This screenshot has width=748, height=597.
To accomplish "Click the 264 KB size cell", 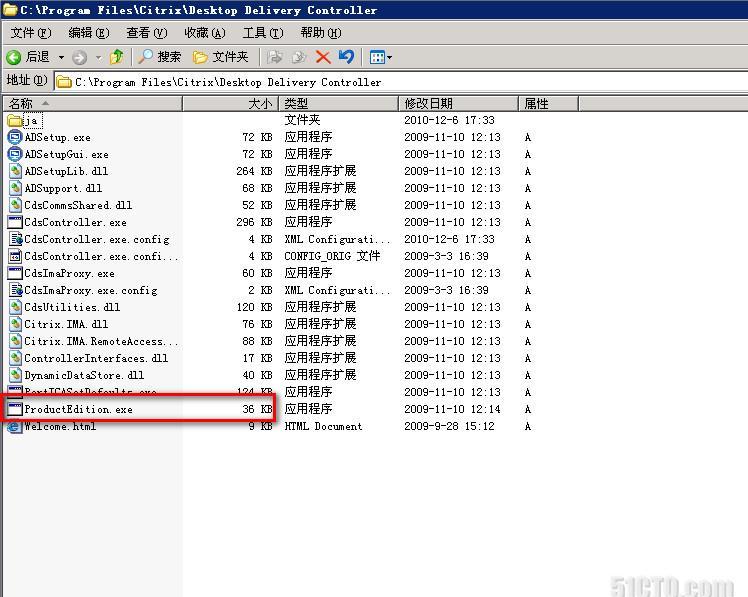I will (254, 171).
